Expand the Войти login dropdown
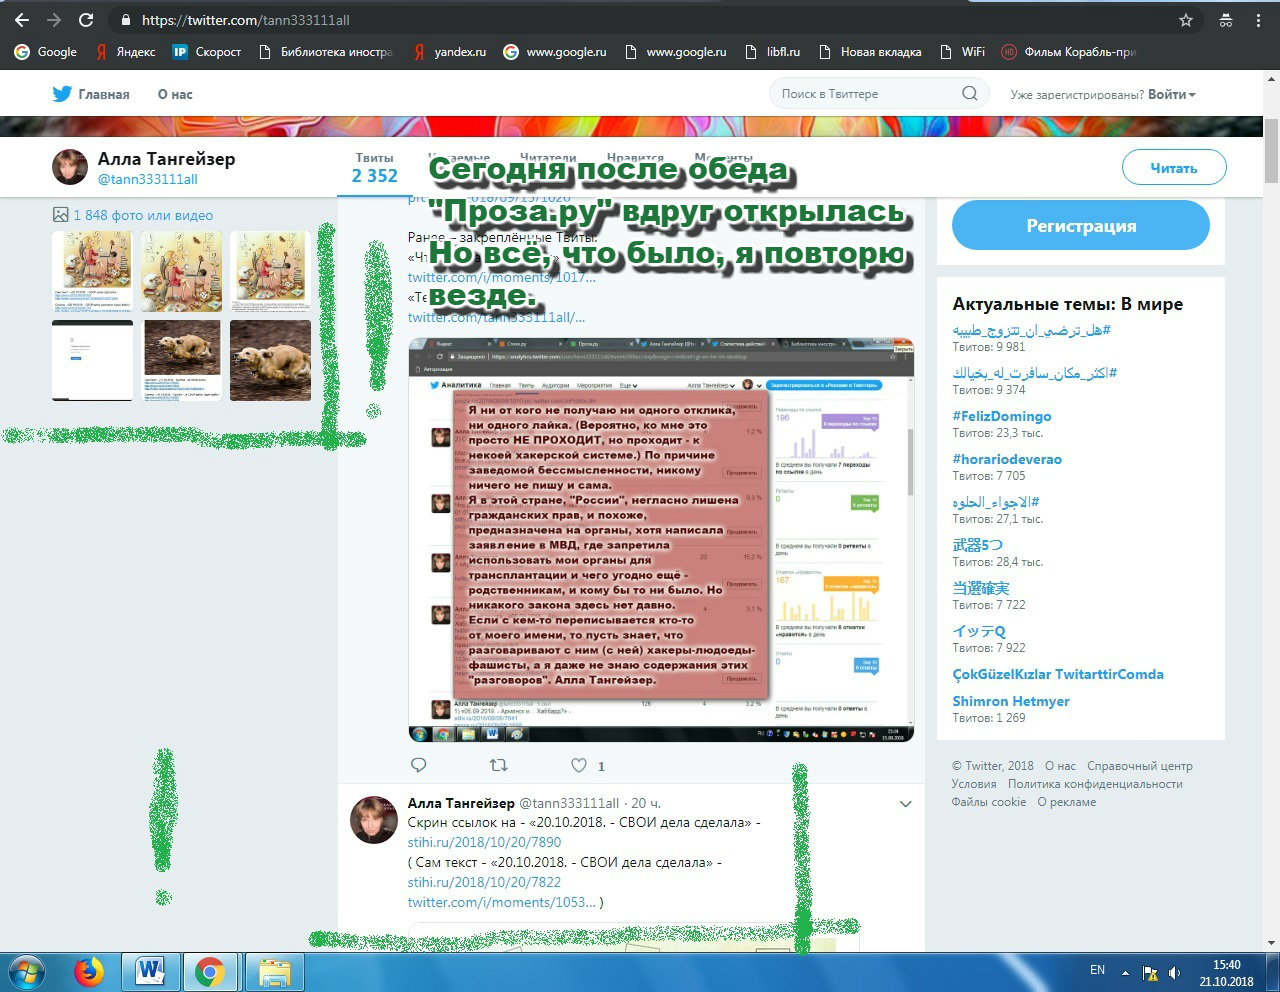 [1172, 94]
